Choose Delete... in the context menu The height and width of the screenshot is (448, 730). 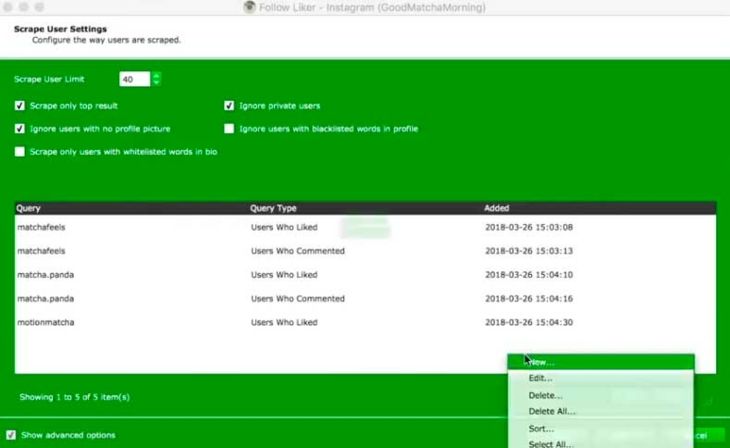[x=601, y=395]
